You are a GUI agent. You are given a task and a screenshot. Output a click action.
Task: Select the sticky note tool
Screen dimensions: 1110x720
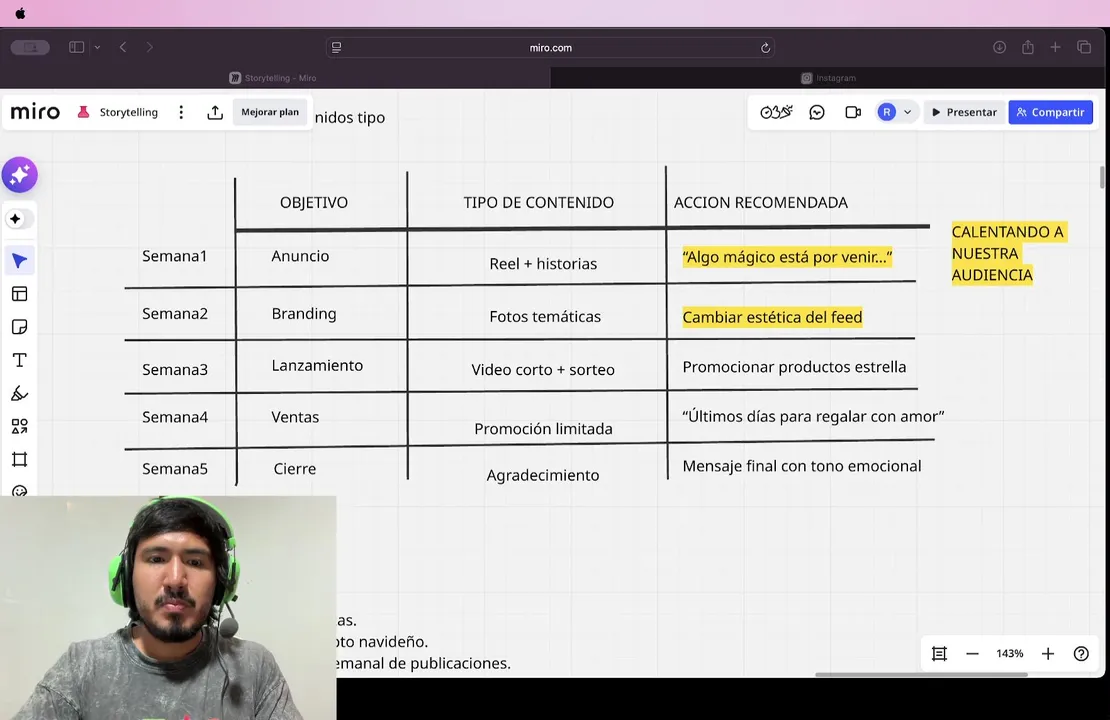[x=19, y=327]
